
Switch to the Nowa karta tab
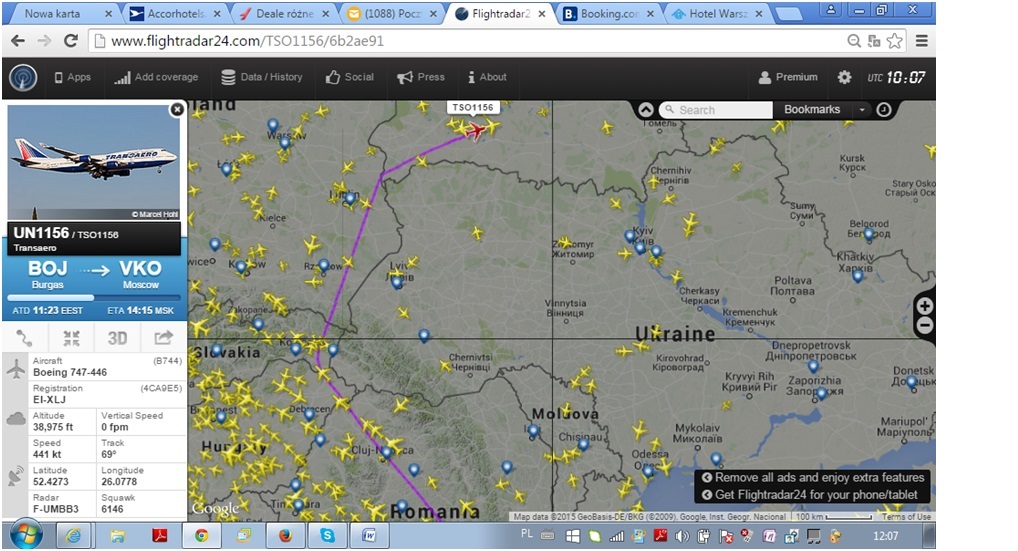click(x=62, y=14)
